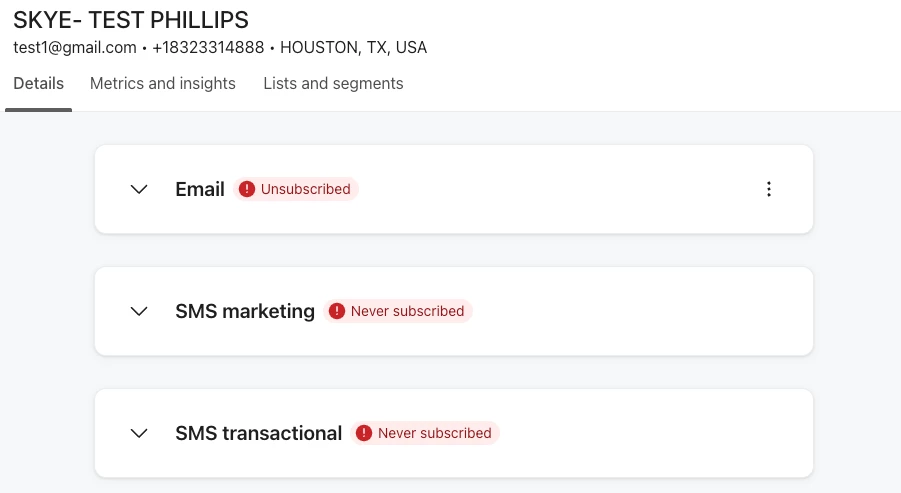
Task: Click the HOUSTON, TX, USA location text
Action: [x=353, y=48]
